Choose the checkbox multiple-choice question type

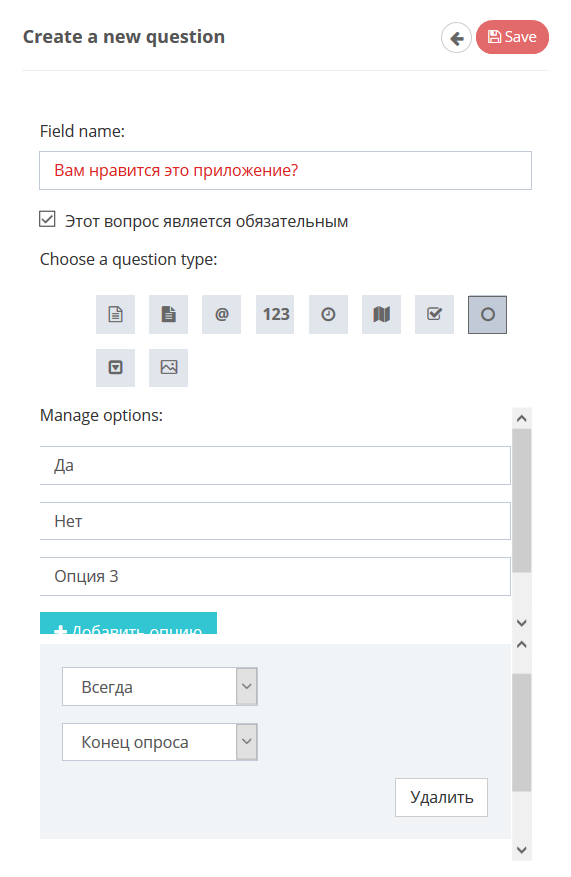(x=435, y=314)
